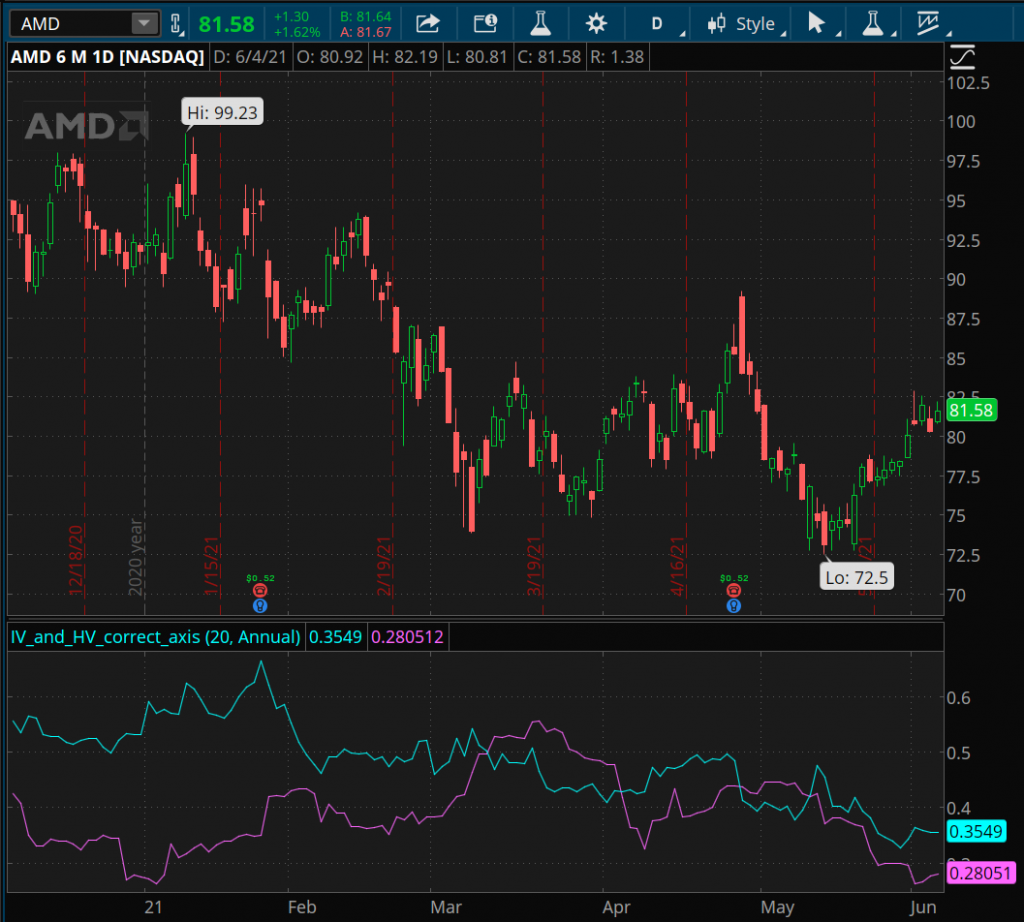Click the 12/18/20 expiration line label
The image size is (1024, 922).
tap(76, 560)
